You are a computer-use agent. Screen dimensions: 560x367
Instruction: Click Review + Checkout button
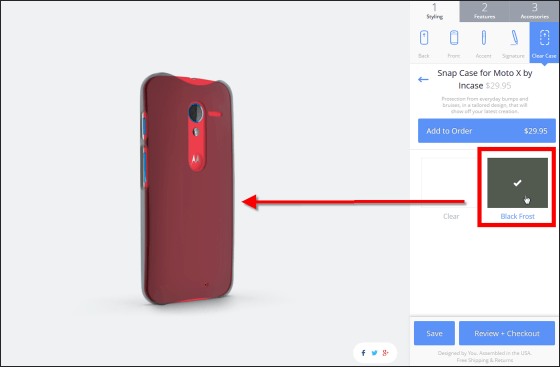(x=507, y=333)
